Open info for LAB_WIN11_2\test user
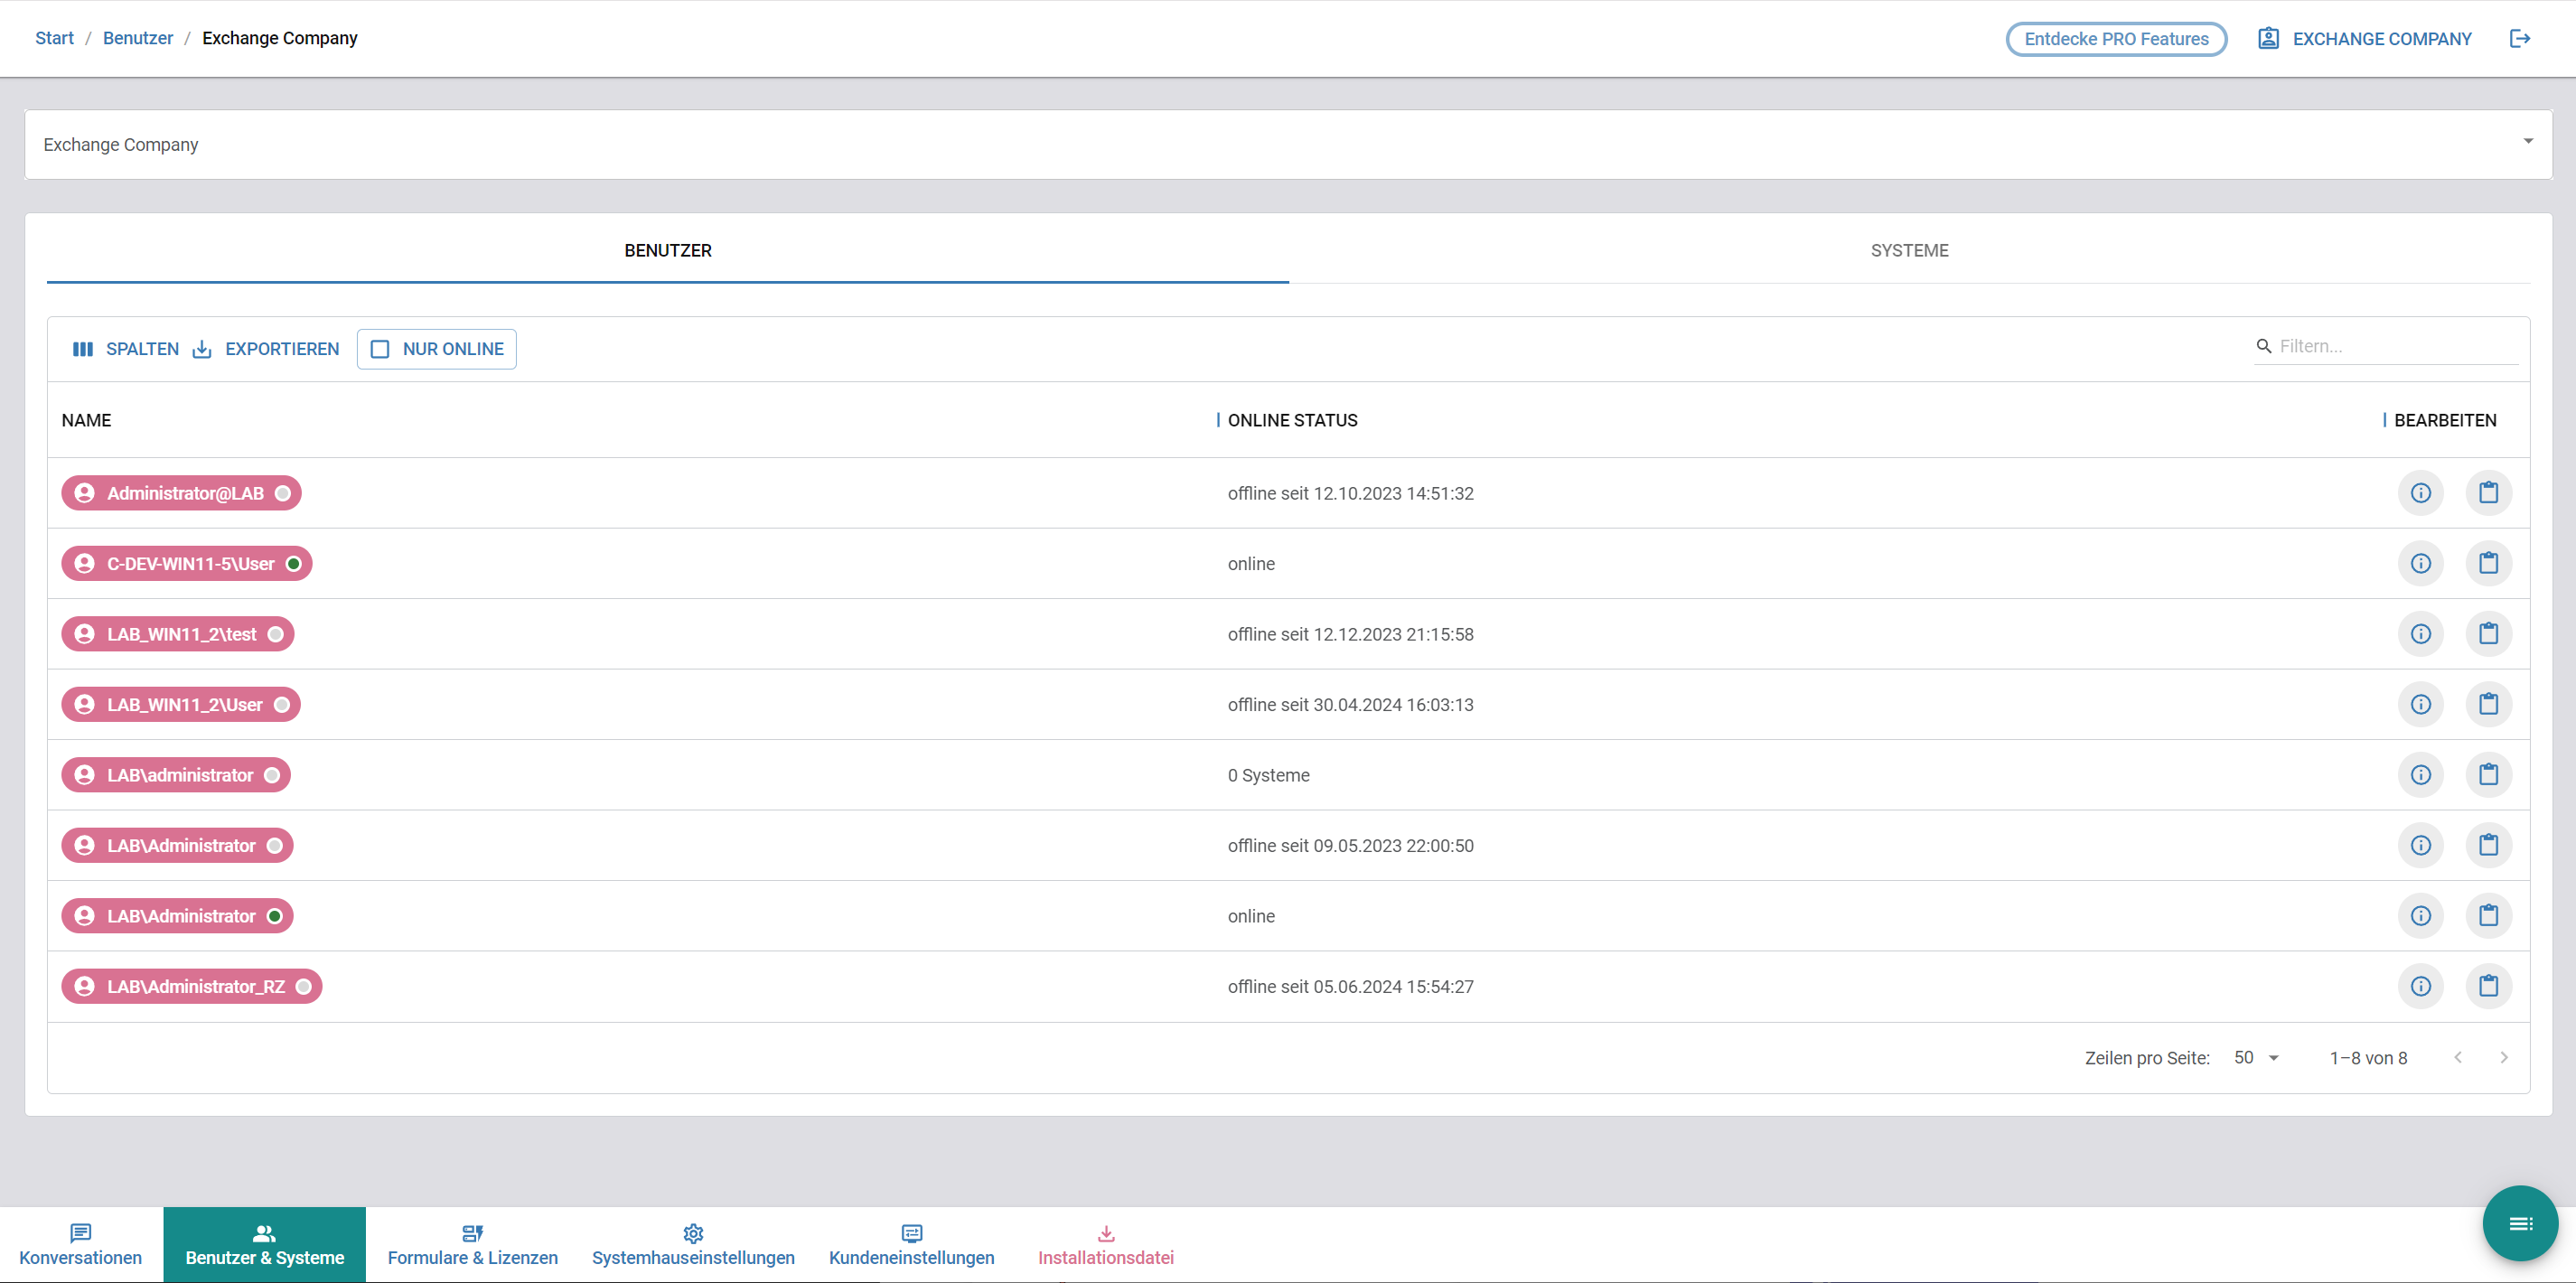The height and width of the screenshot is (1283, 2576). tap(2420, 634)
